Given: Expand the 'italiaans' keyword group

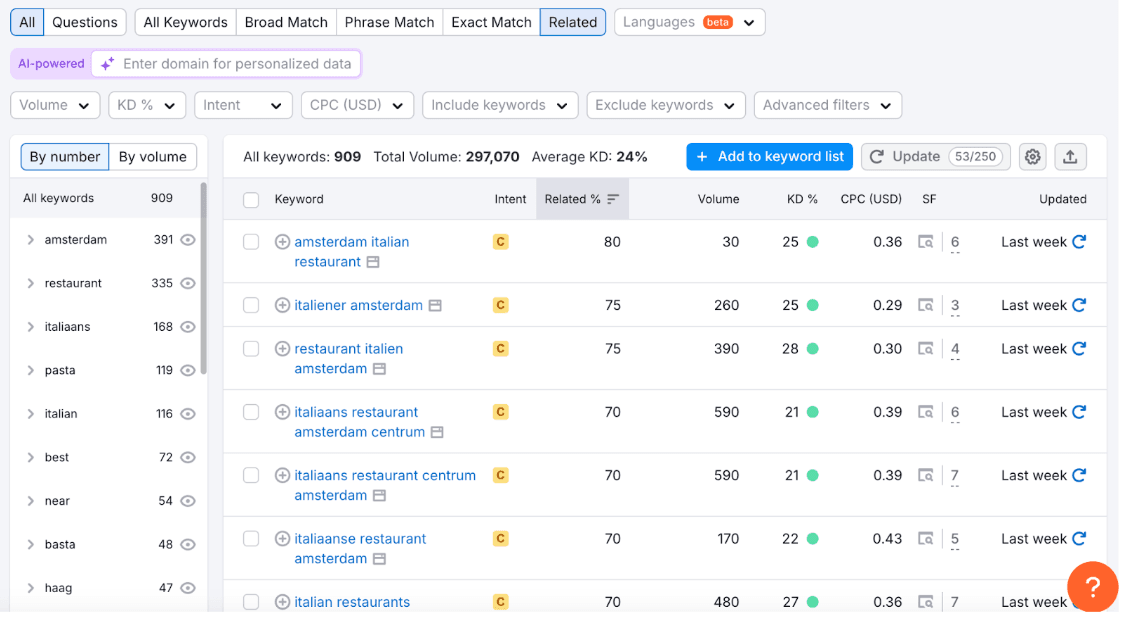Looking at the screenshot, I should click(30, 327).
